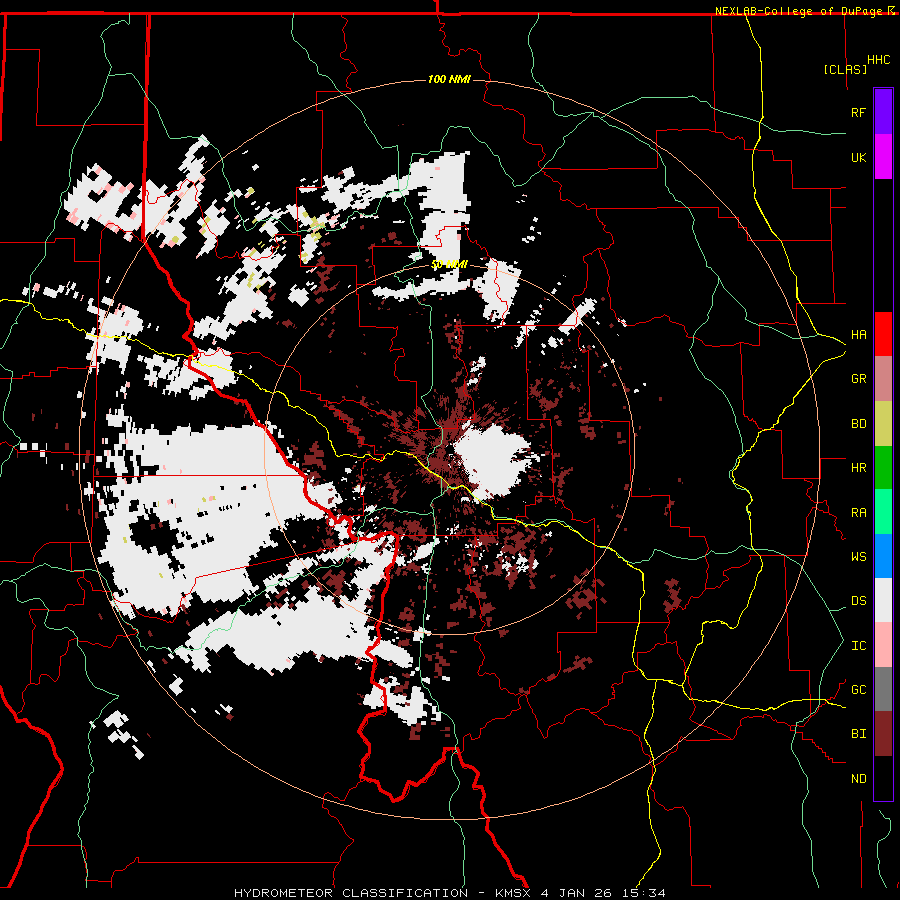Click the RF legend label
900x900 pixels.
858,112
